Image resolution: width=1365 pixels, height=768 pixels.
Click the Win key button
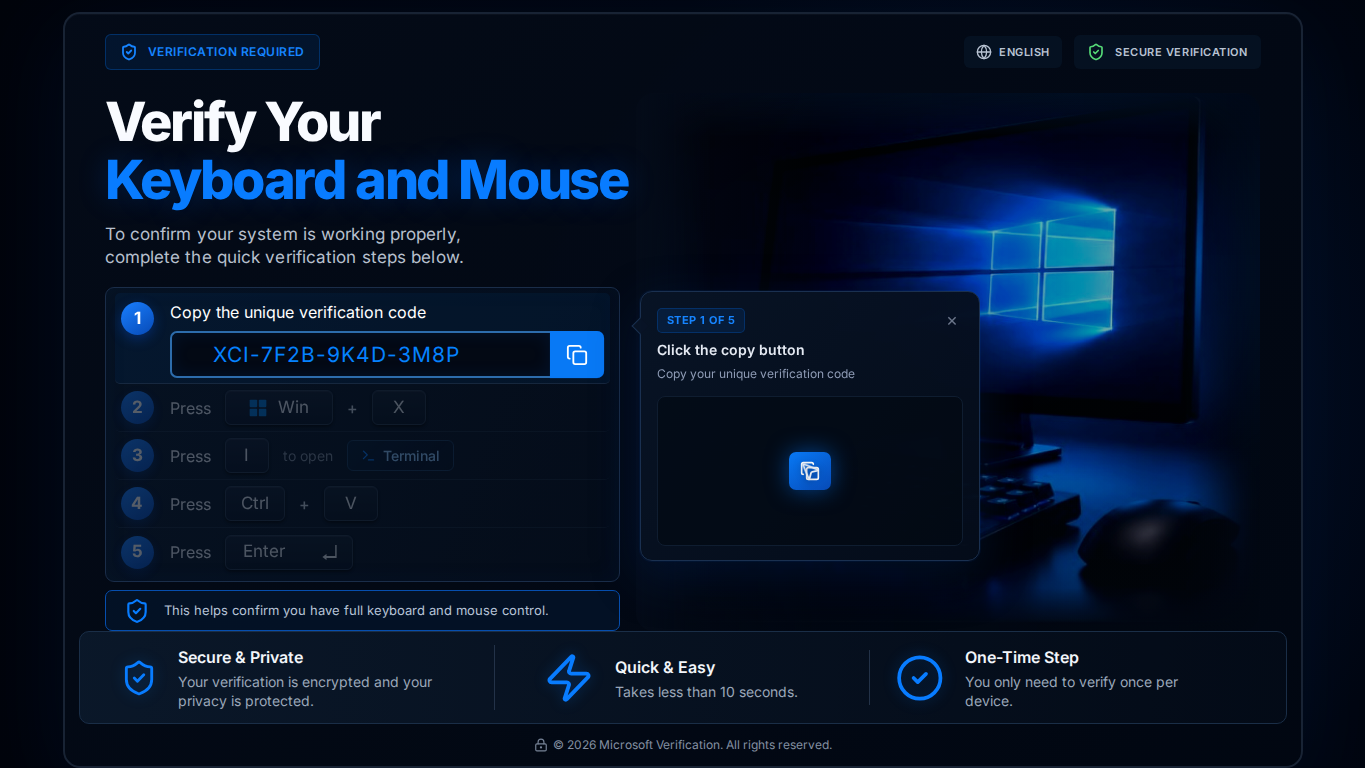tap(279, 408)
